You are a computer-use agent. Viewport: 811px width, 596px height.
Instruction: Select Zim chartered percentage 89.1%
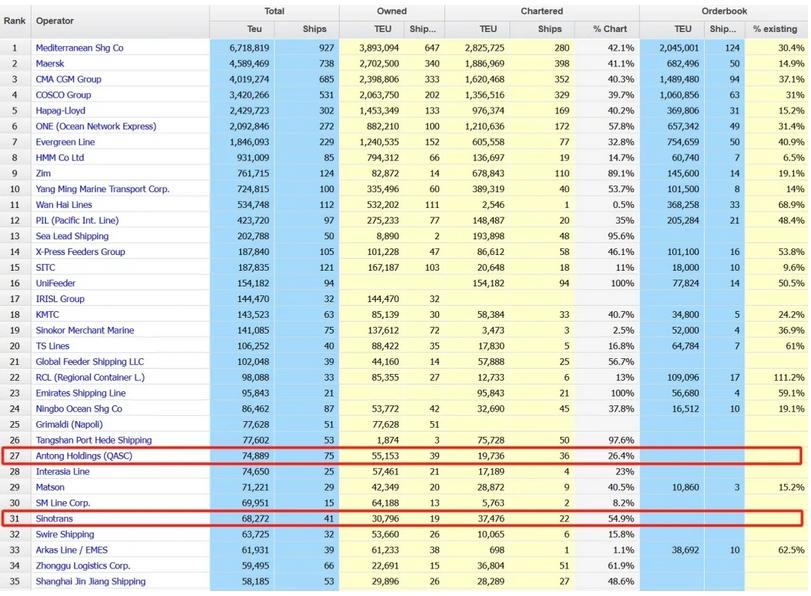point(621,173)
